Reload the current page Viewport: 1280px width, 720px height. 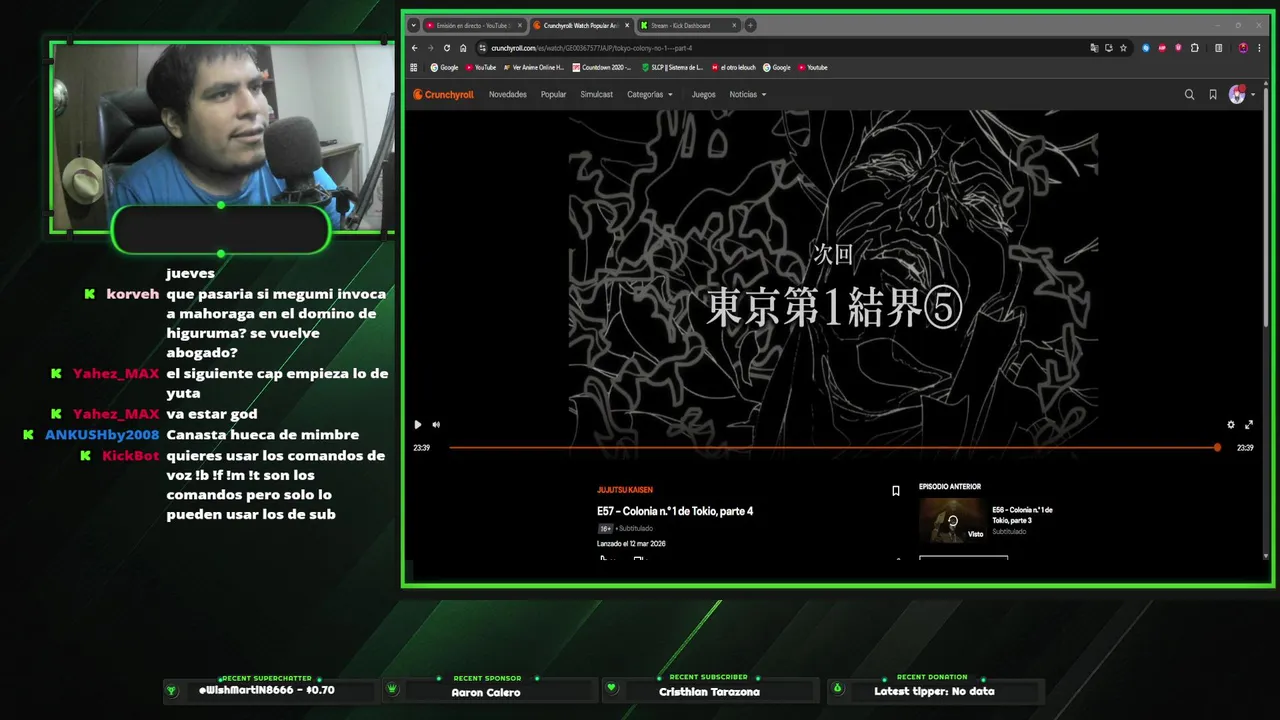tap(447, 48)
